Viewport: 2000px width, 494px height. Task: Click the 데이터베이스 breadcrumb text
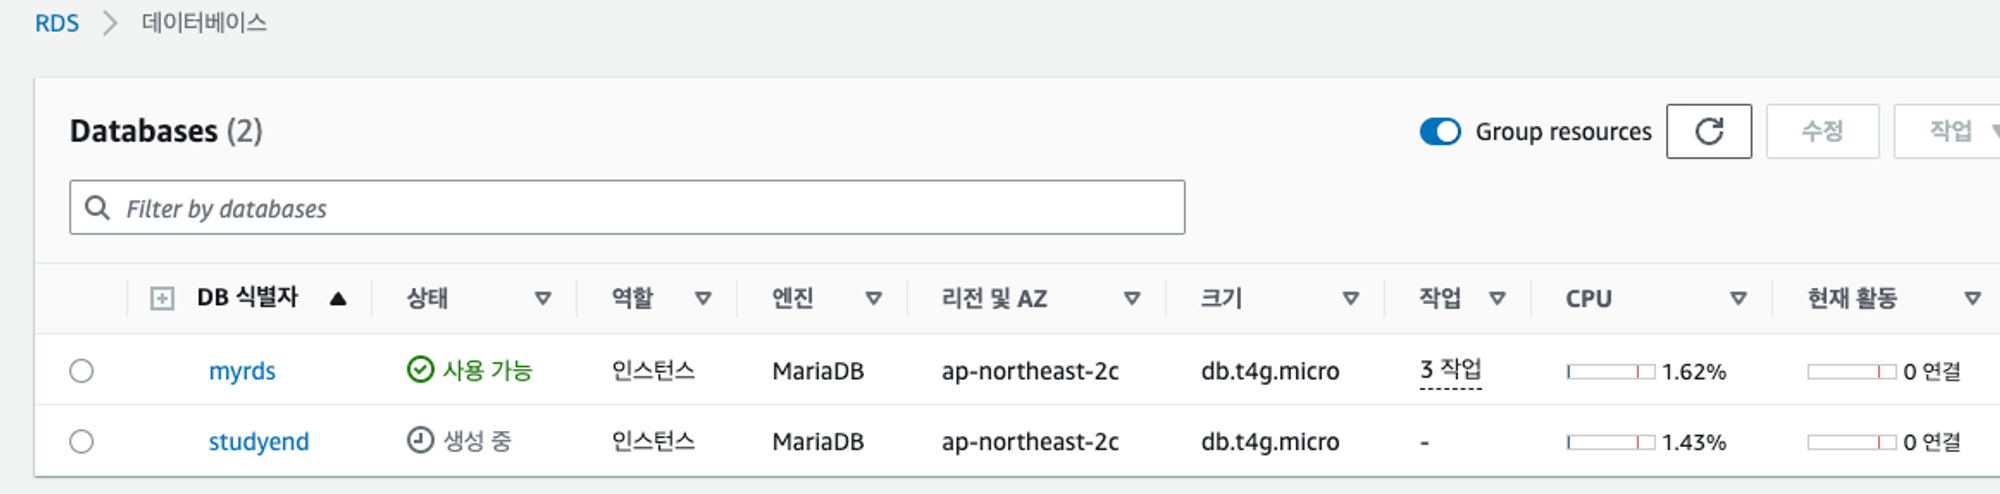[204, 23]
